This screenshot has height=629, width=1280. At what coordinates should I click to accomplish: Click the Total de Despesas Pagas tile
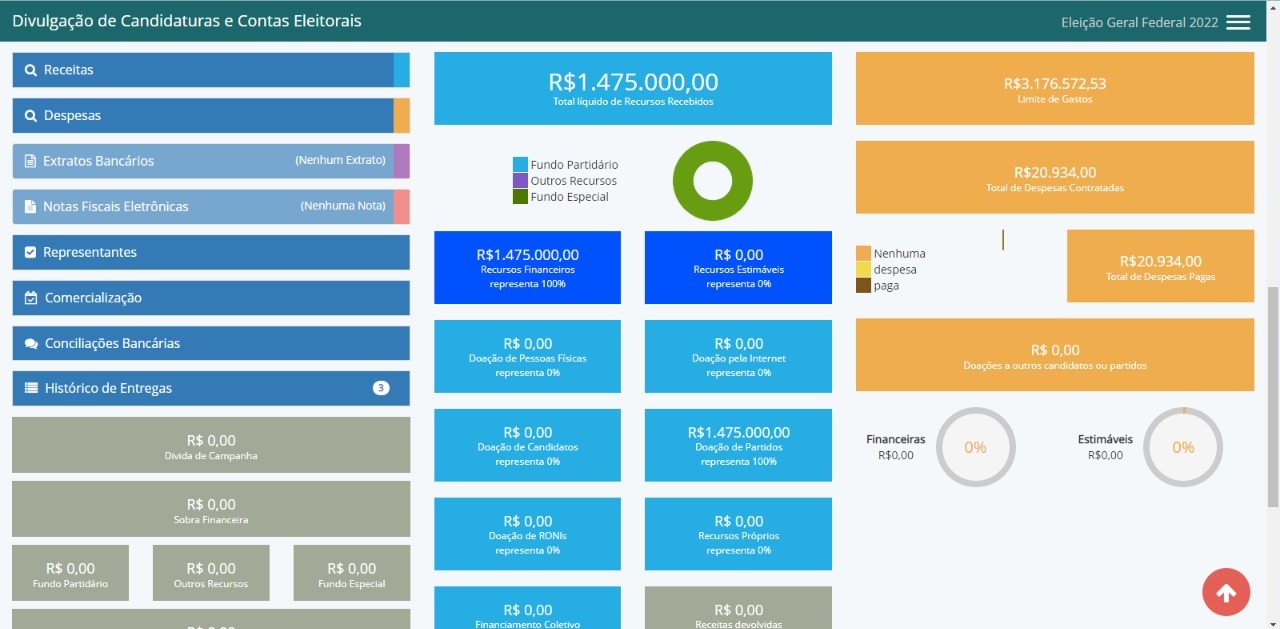click(x=1160, y=266)
